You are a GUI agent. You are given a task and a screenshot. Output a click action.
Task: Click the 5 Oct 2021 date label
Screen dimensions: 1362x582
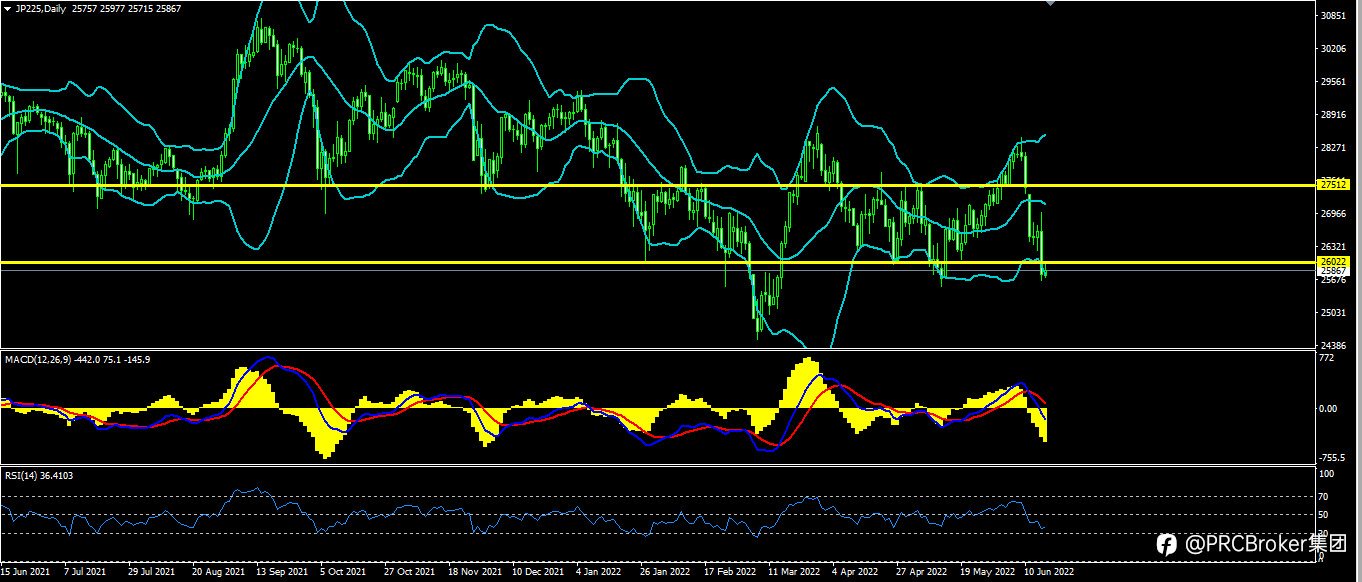click(343, 573)
